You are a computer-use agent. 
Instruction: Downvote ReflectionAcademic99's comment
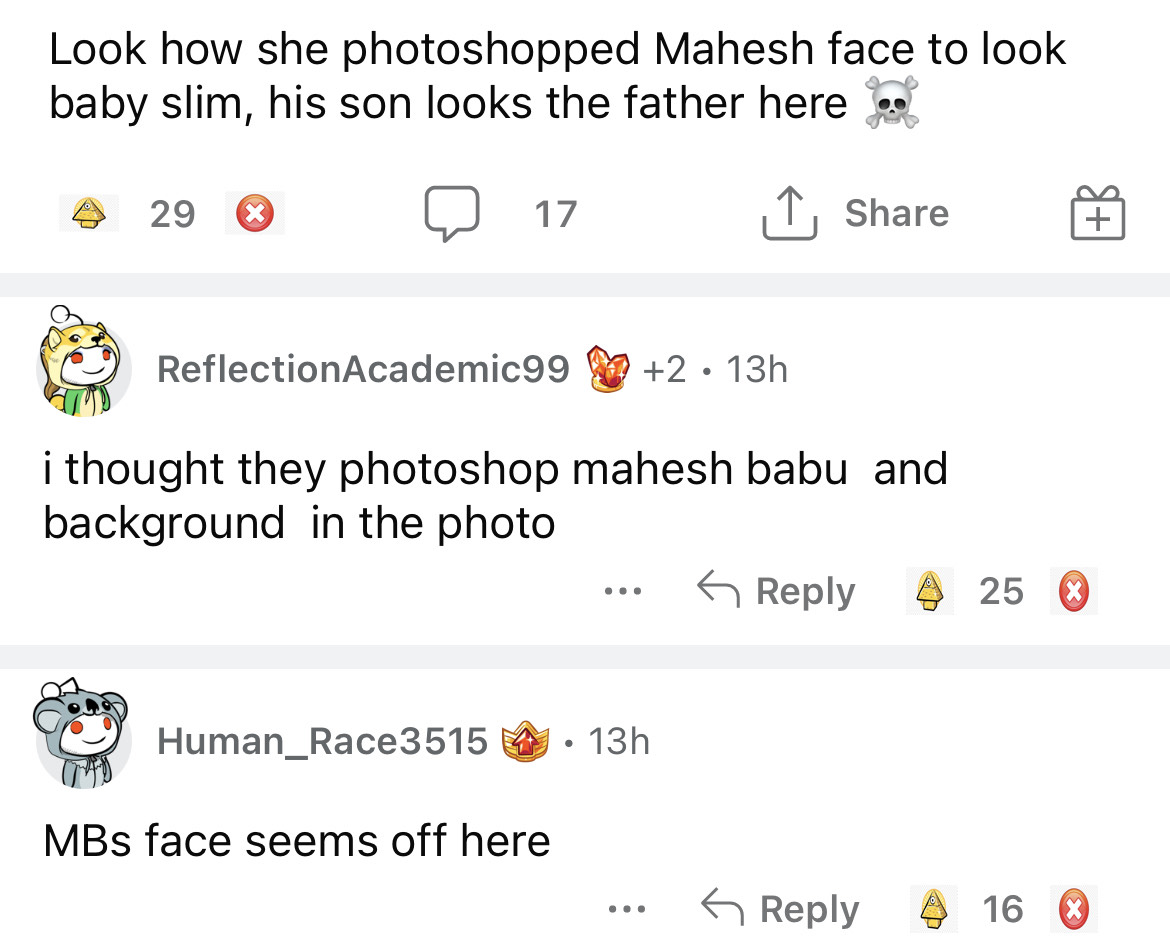1073,591
